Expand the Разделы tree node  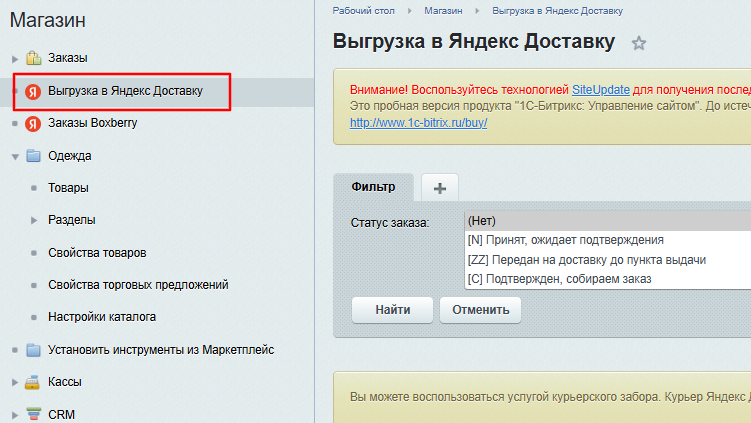tap(34, 220)
